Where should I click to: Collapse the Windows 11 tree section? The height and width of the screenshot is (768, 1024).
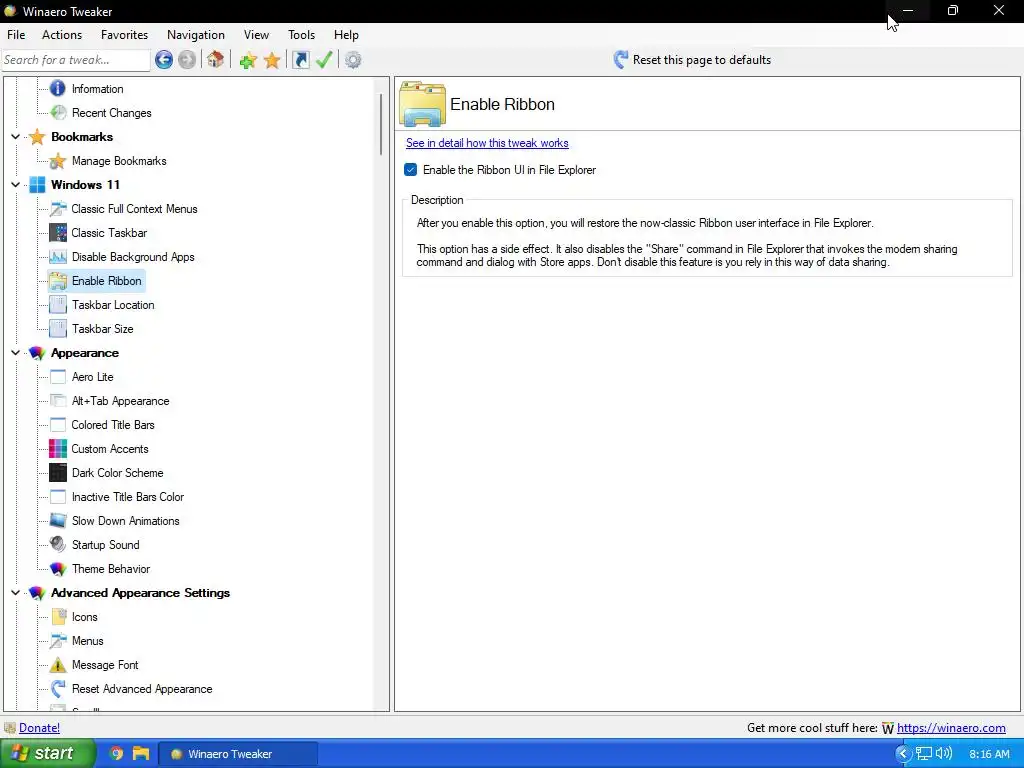pos(16,185)
